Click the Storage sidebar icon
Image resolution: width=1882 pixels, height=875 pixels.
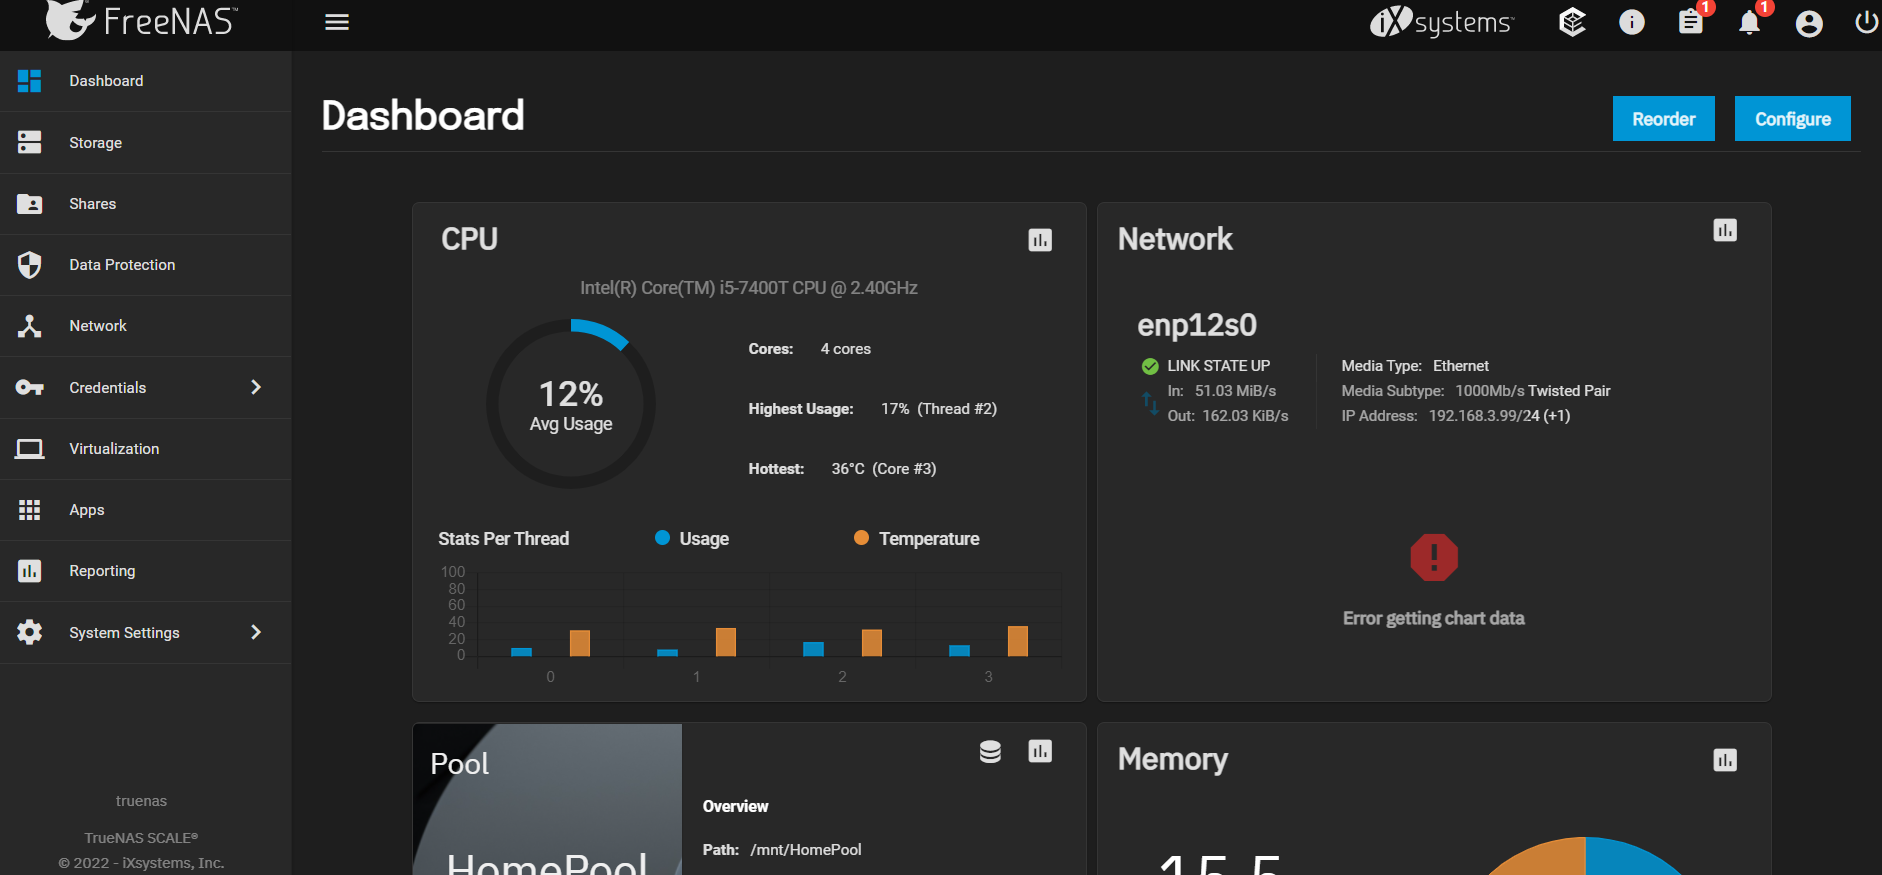[30, 142]
